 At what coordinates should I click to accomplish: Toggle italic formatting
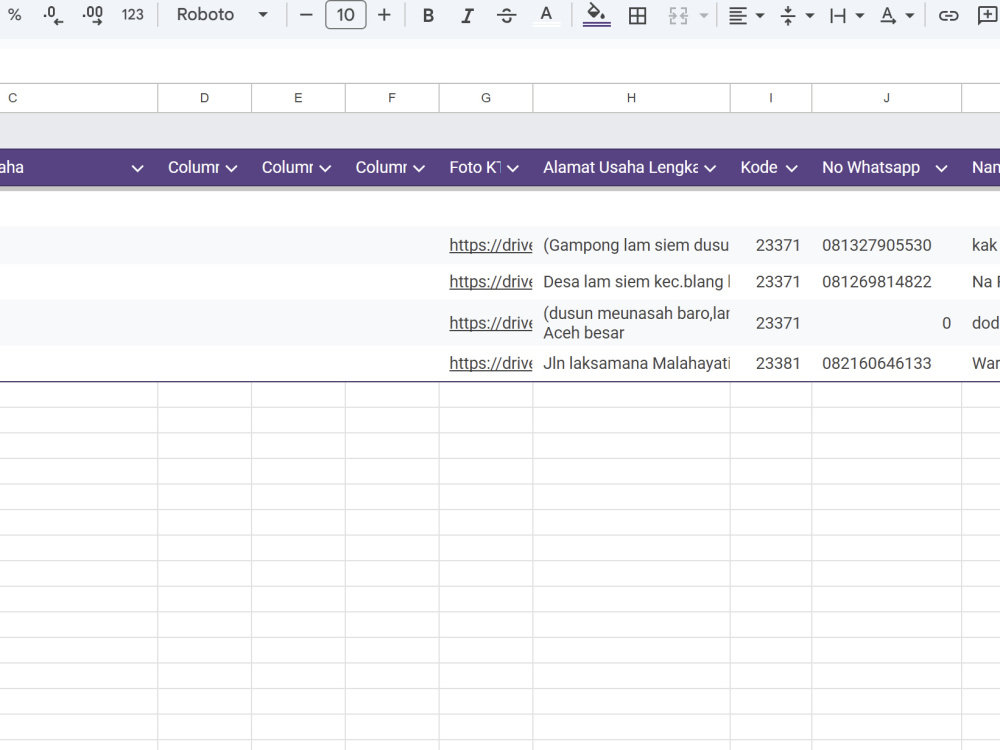coord(467,15)
